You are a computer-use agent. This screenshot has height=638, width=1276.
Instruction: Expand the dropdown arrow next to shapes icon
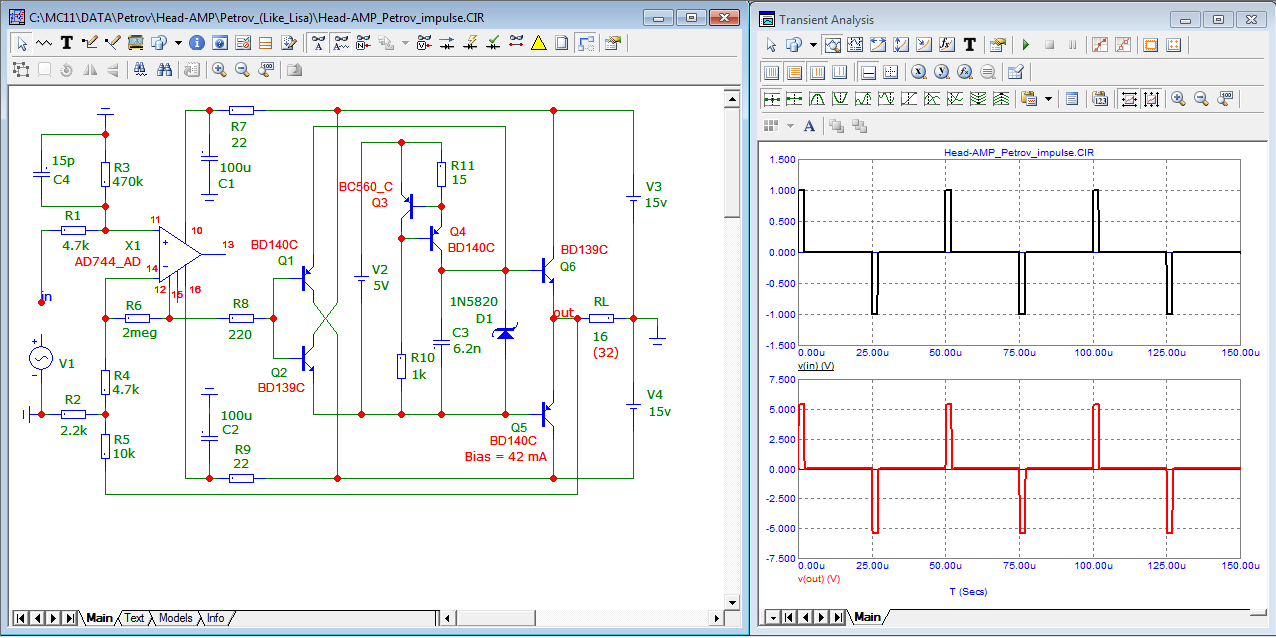click(x=178, y=43)
